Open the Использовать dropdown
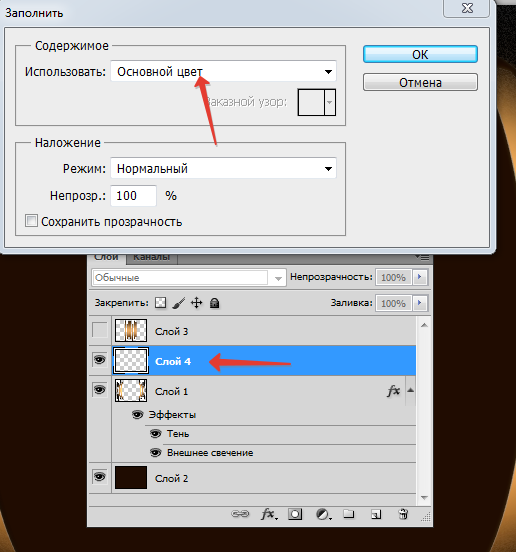The width and height of the screenshot is (516, 552). coord(224,71)
